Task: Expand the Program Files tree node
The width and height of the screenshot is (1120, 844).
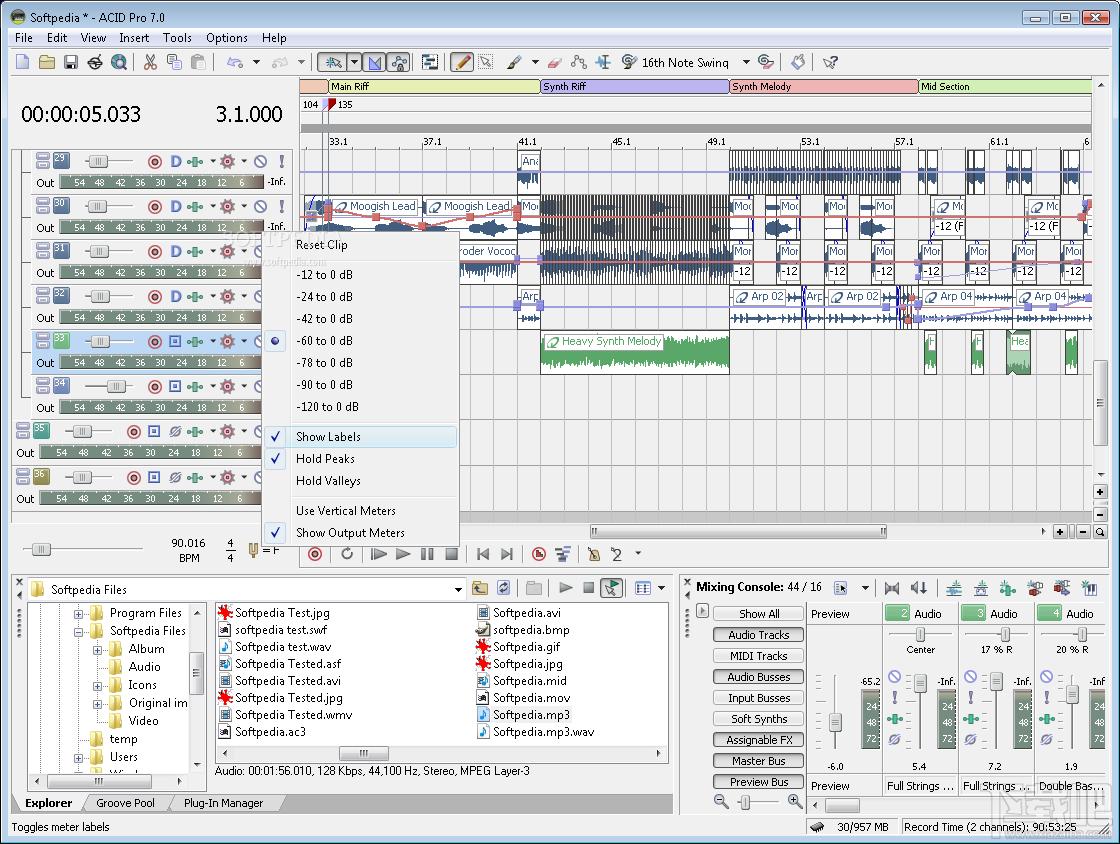Action: (x=79, y=613)
